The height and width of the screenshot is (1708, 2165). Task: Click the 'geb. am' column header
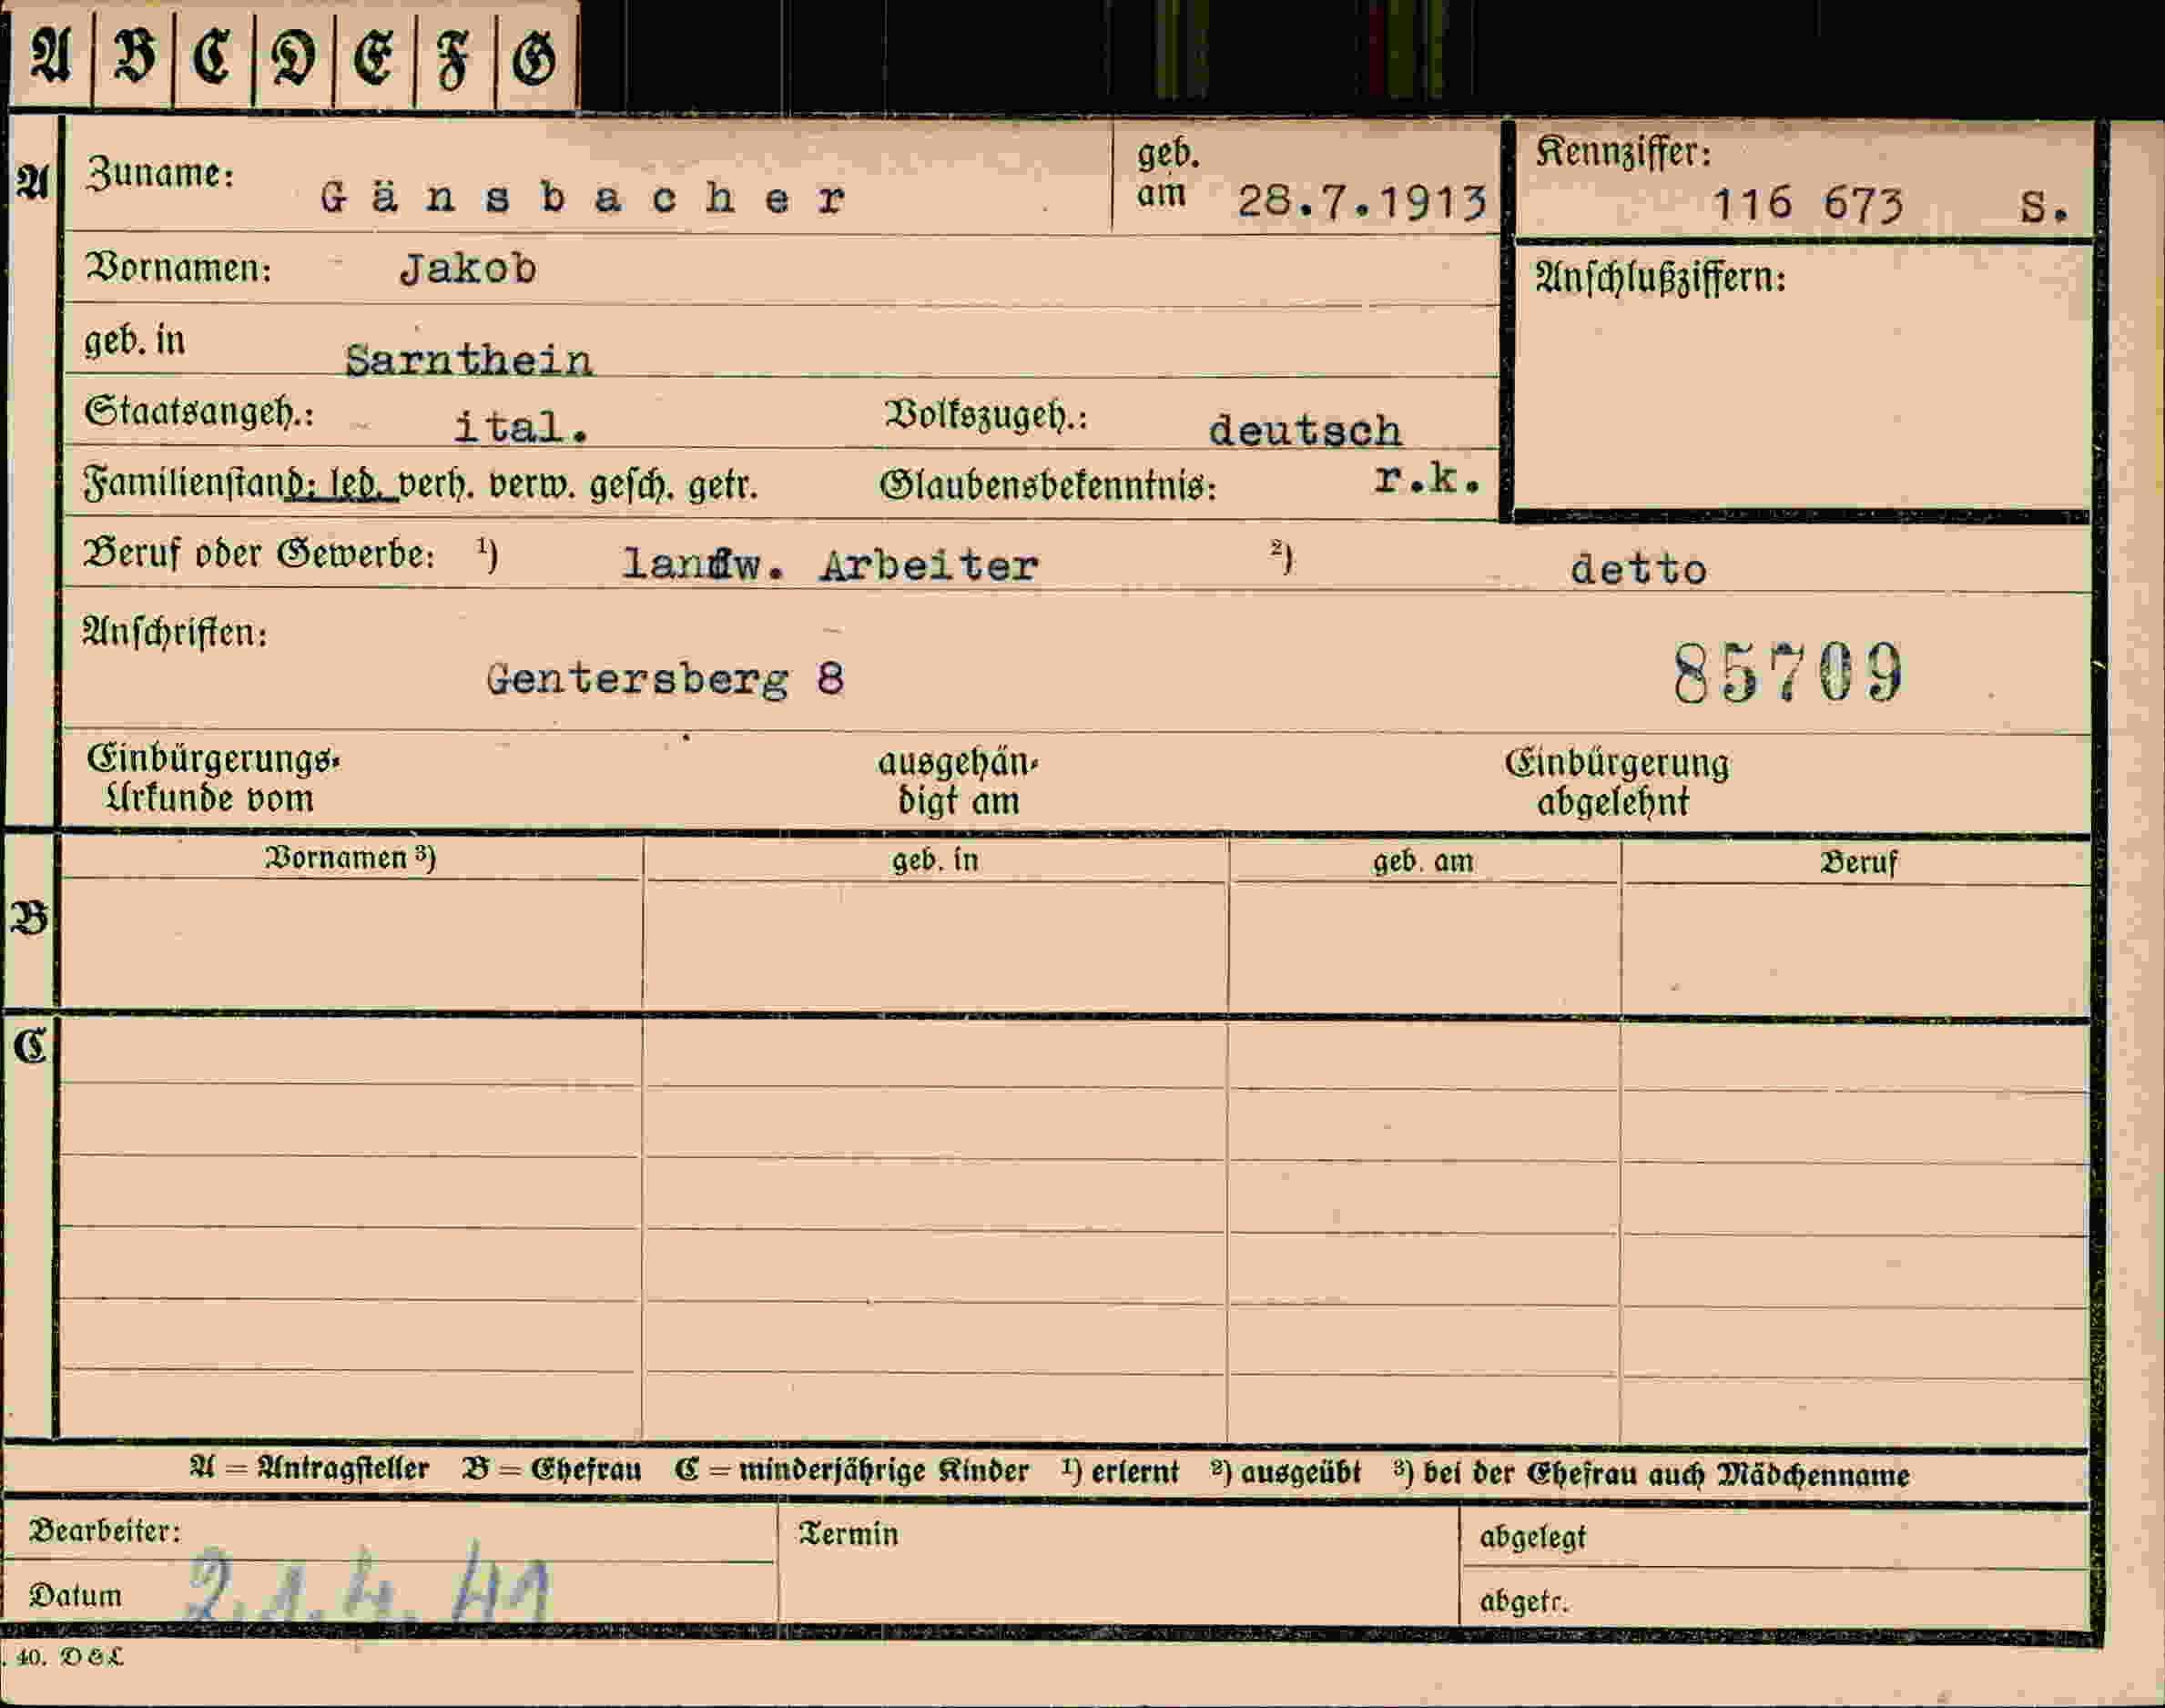coord(1423,861)
